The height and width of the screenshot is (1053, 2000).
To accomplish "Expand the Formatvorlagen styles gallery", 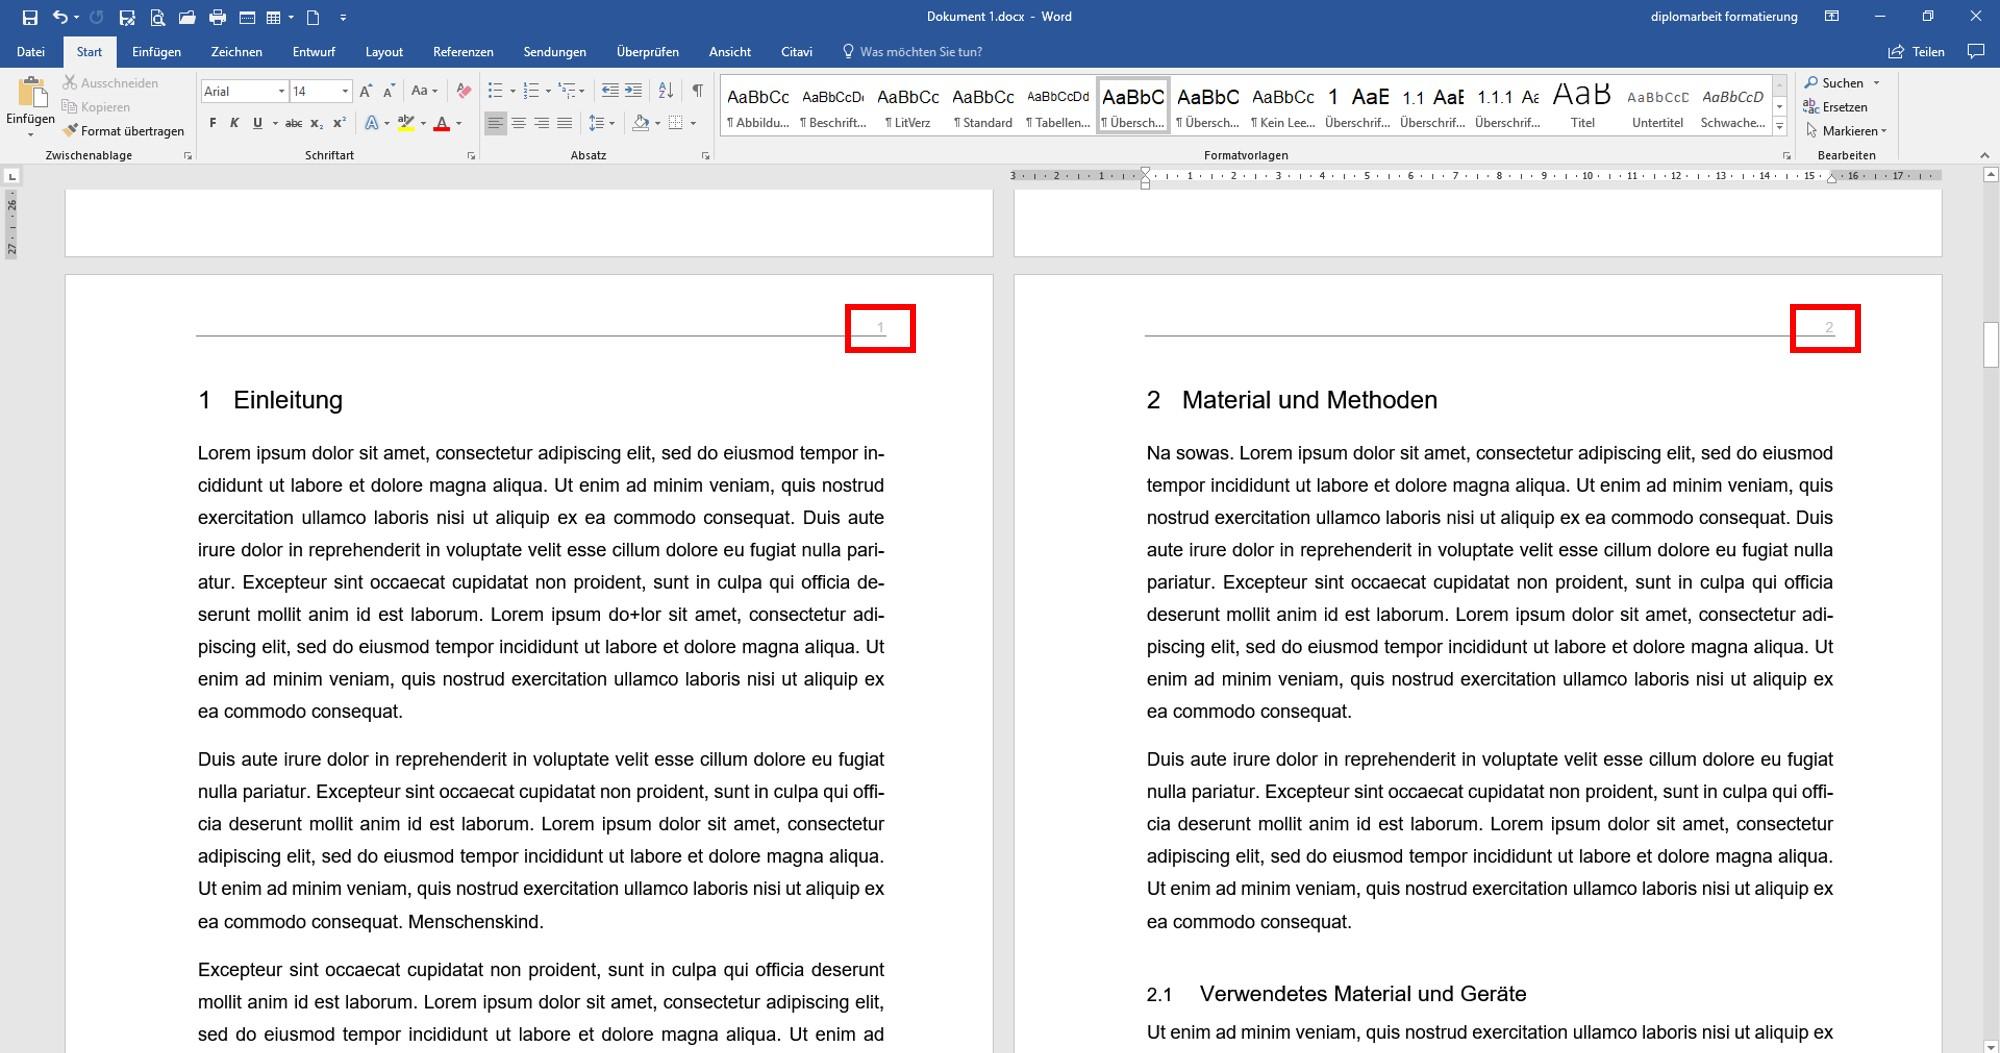I will click(1780, 126).
